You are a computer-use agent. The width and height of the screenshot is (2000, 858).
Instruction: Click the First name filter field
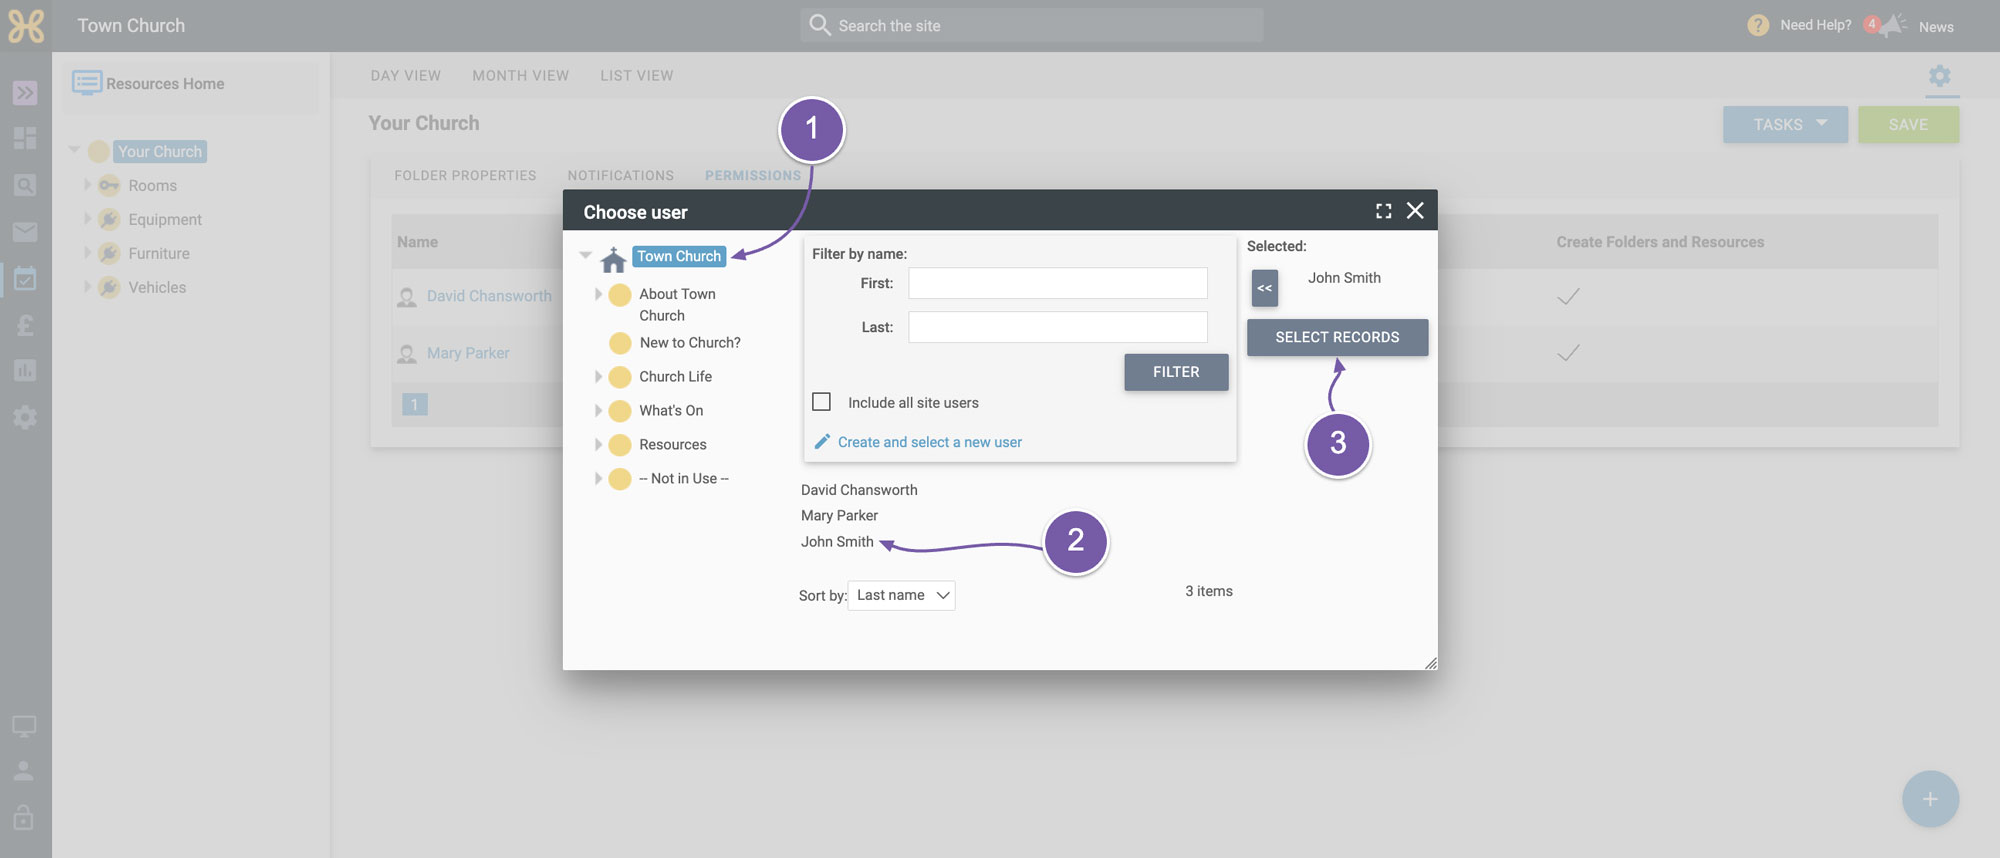1057,283
